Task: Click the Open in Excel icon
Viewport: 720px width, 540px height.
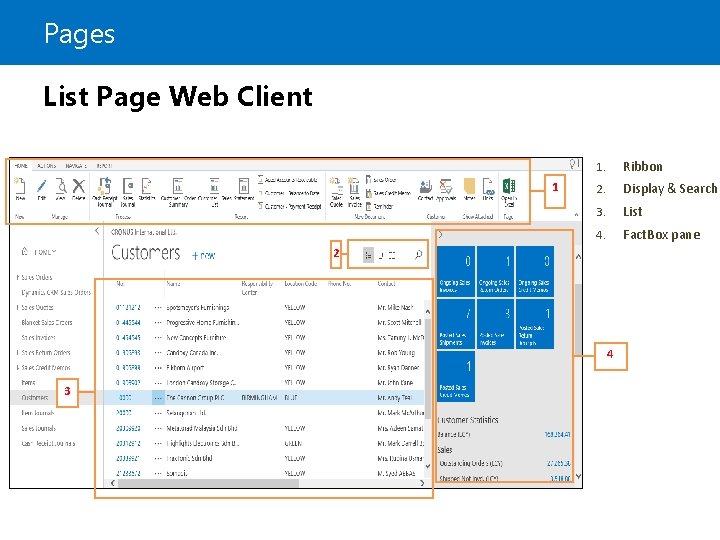Action: 509,192
